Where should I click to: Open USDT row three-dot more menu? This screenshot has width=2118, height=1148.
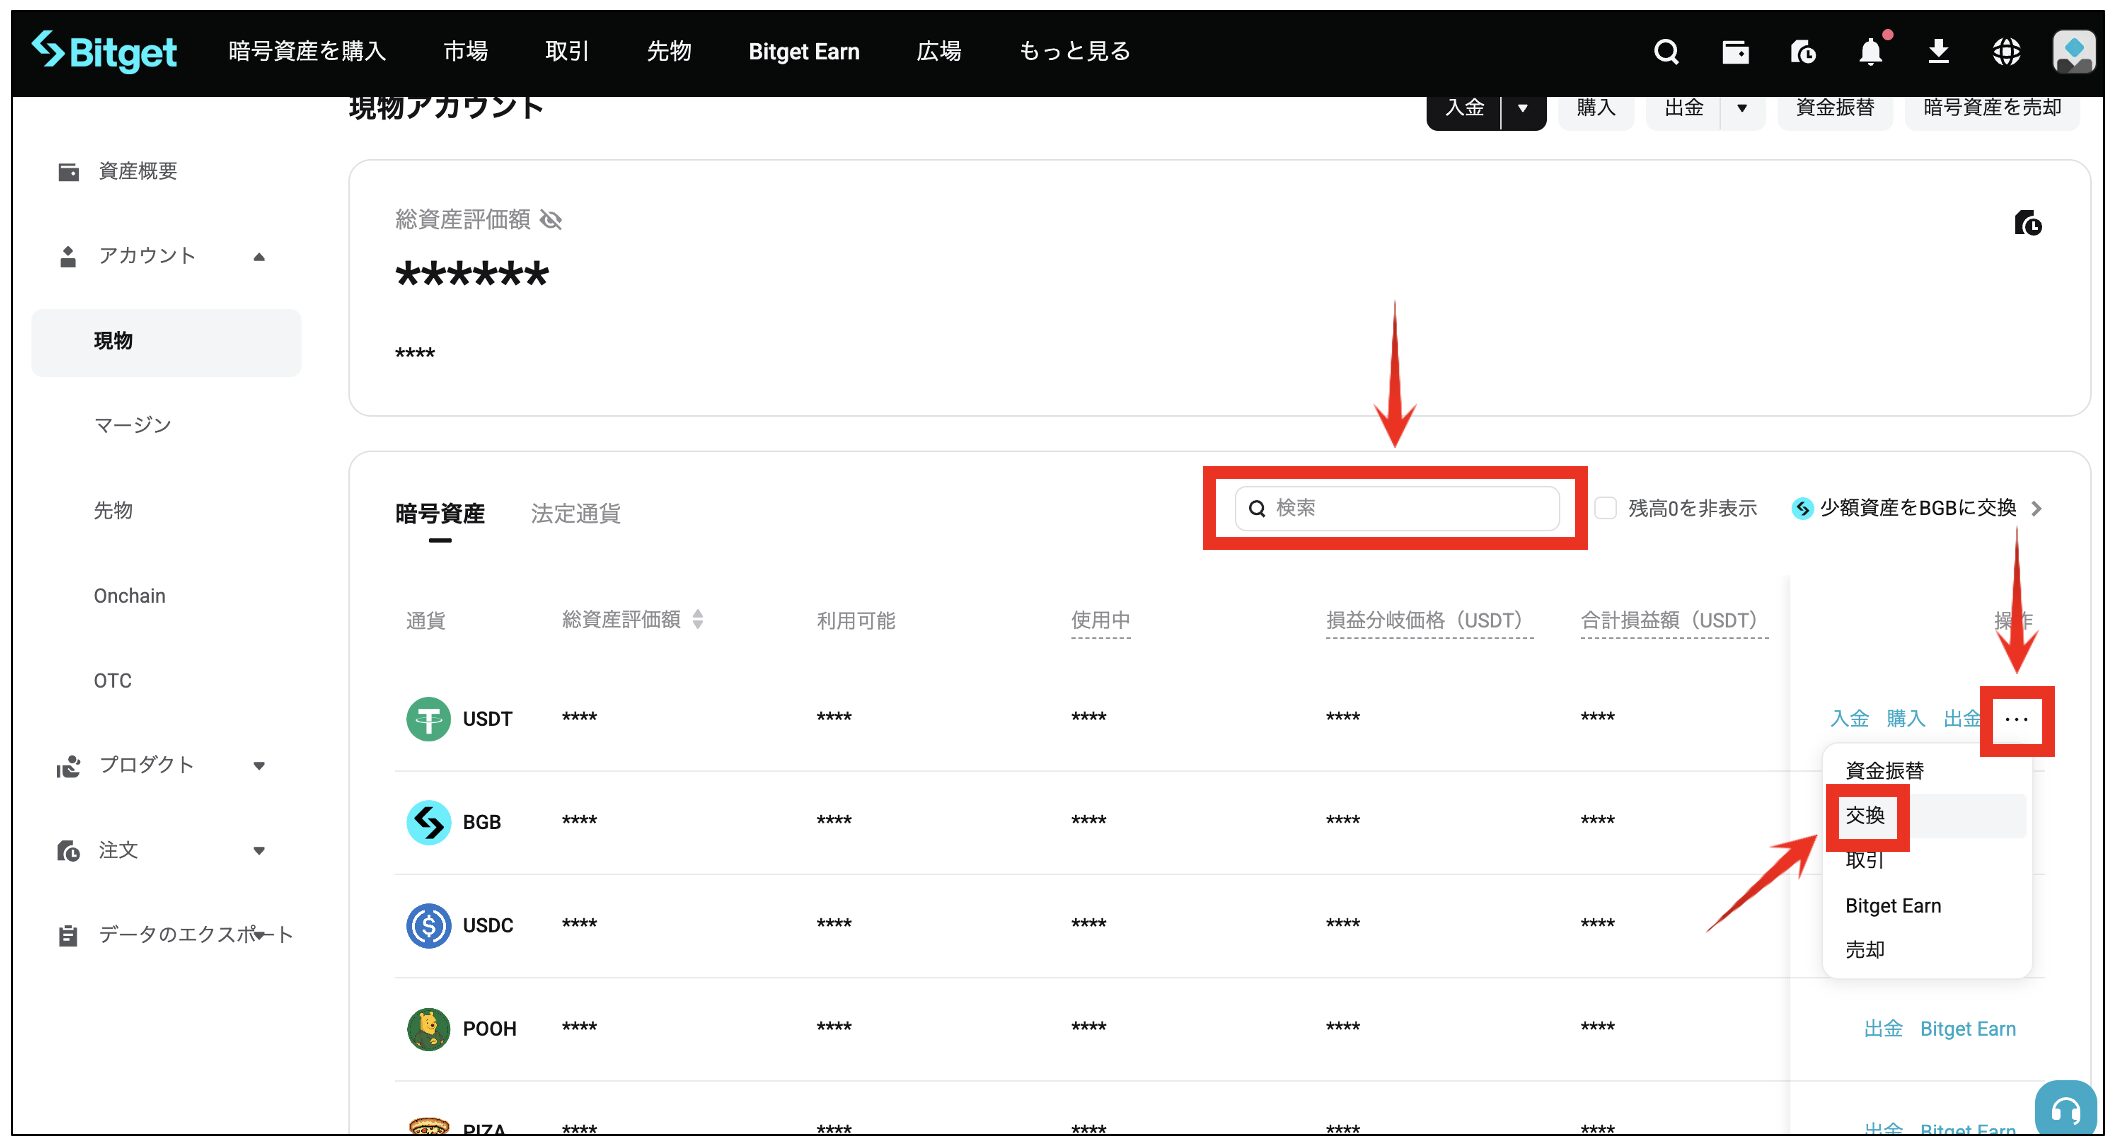coord(2016,720)
